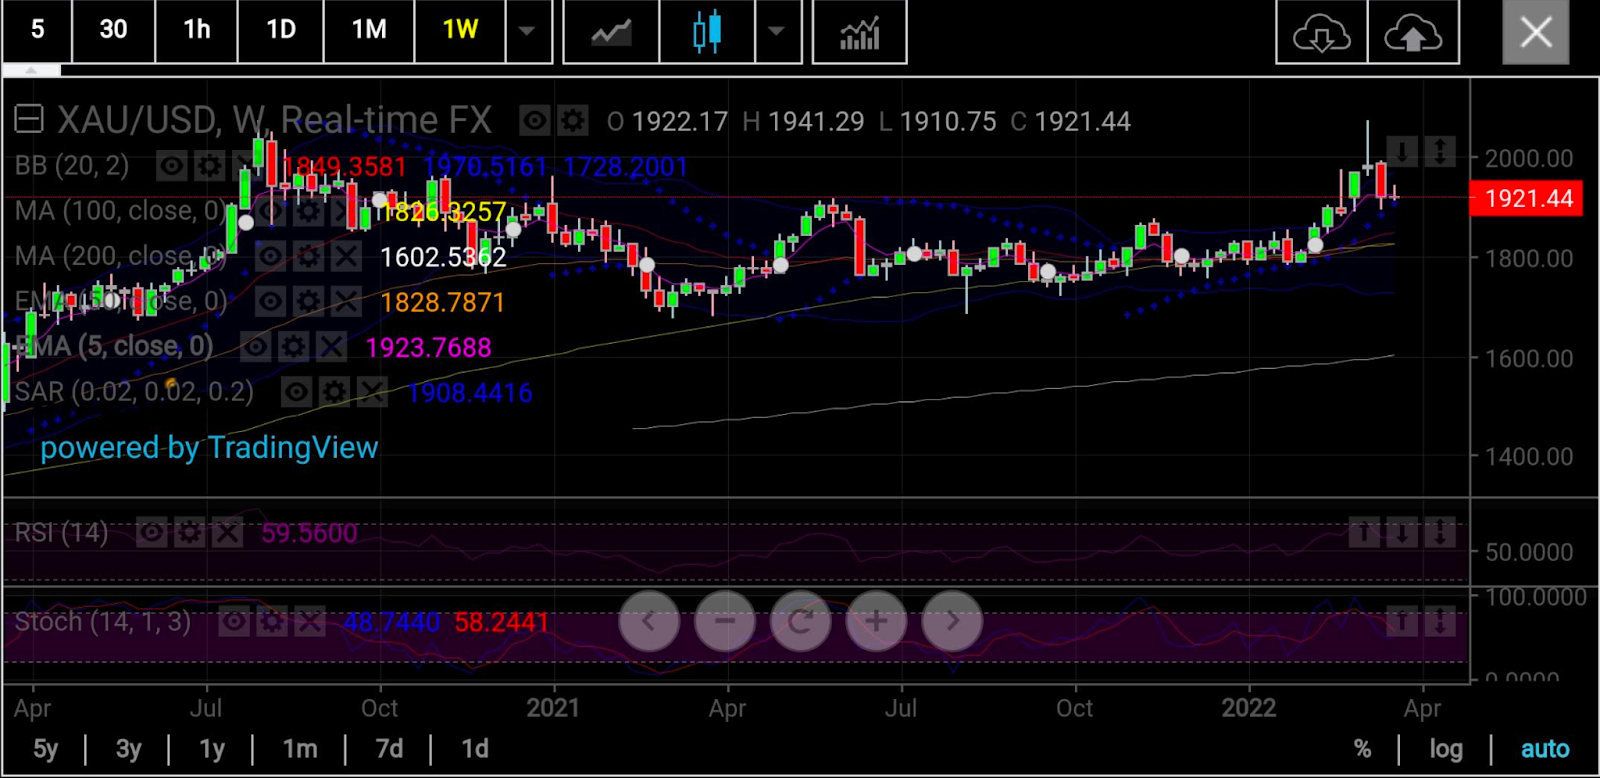Zoom out chart with minus circle
Viewport: 1600px width, 778px height.
pyautogui.click(x=725, y=622)
